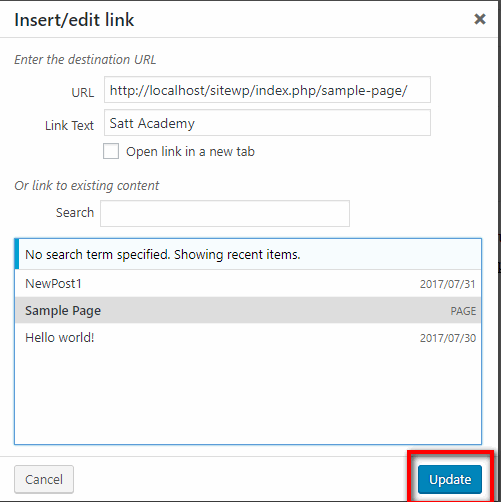Focus the Search existing content field
The width and height of the screenshot is (501, 502).
(225, 214)
